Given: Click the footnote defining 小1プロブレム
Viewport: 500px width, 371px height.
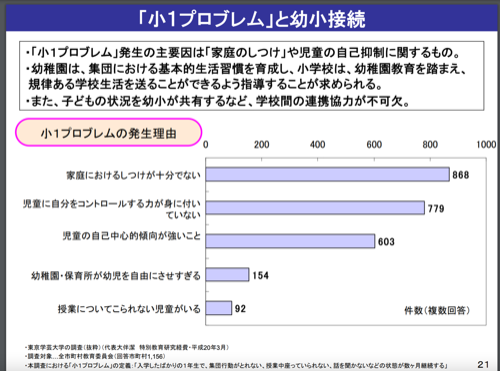Looking at the screenshot, I should click(236, 366).
